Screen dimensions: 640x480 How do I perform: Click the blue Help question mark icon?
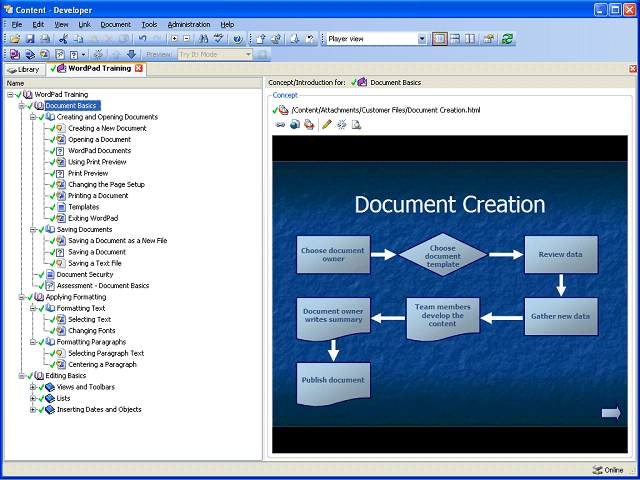pyautogui.click(x=237, y=39)
